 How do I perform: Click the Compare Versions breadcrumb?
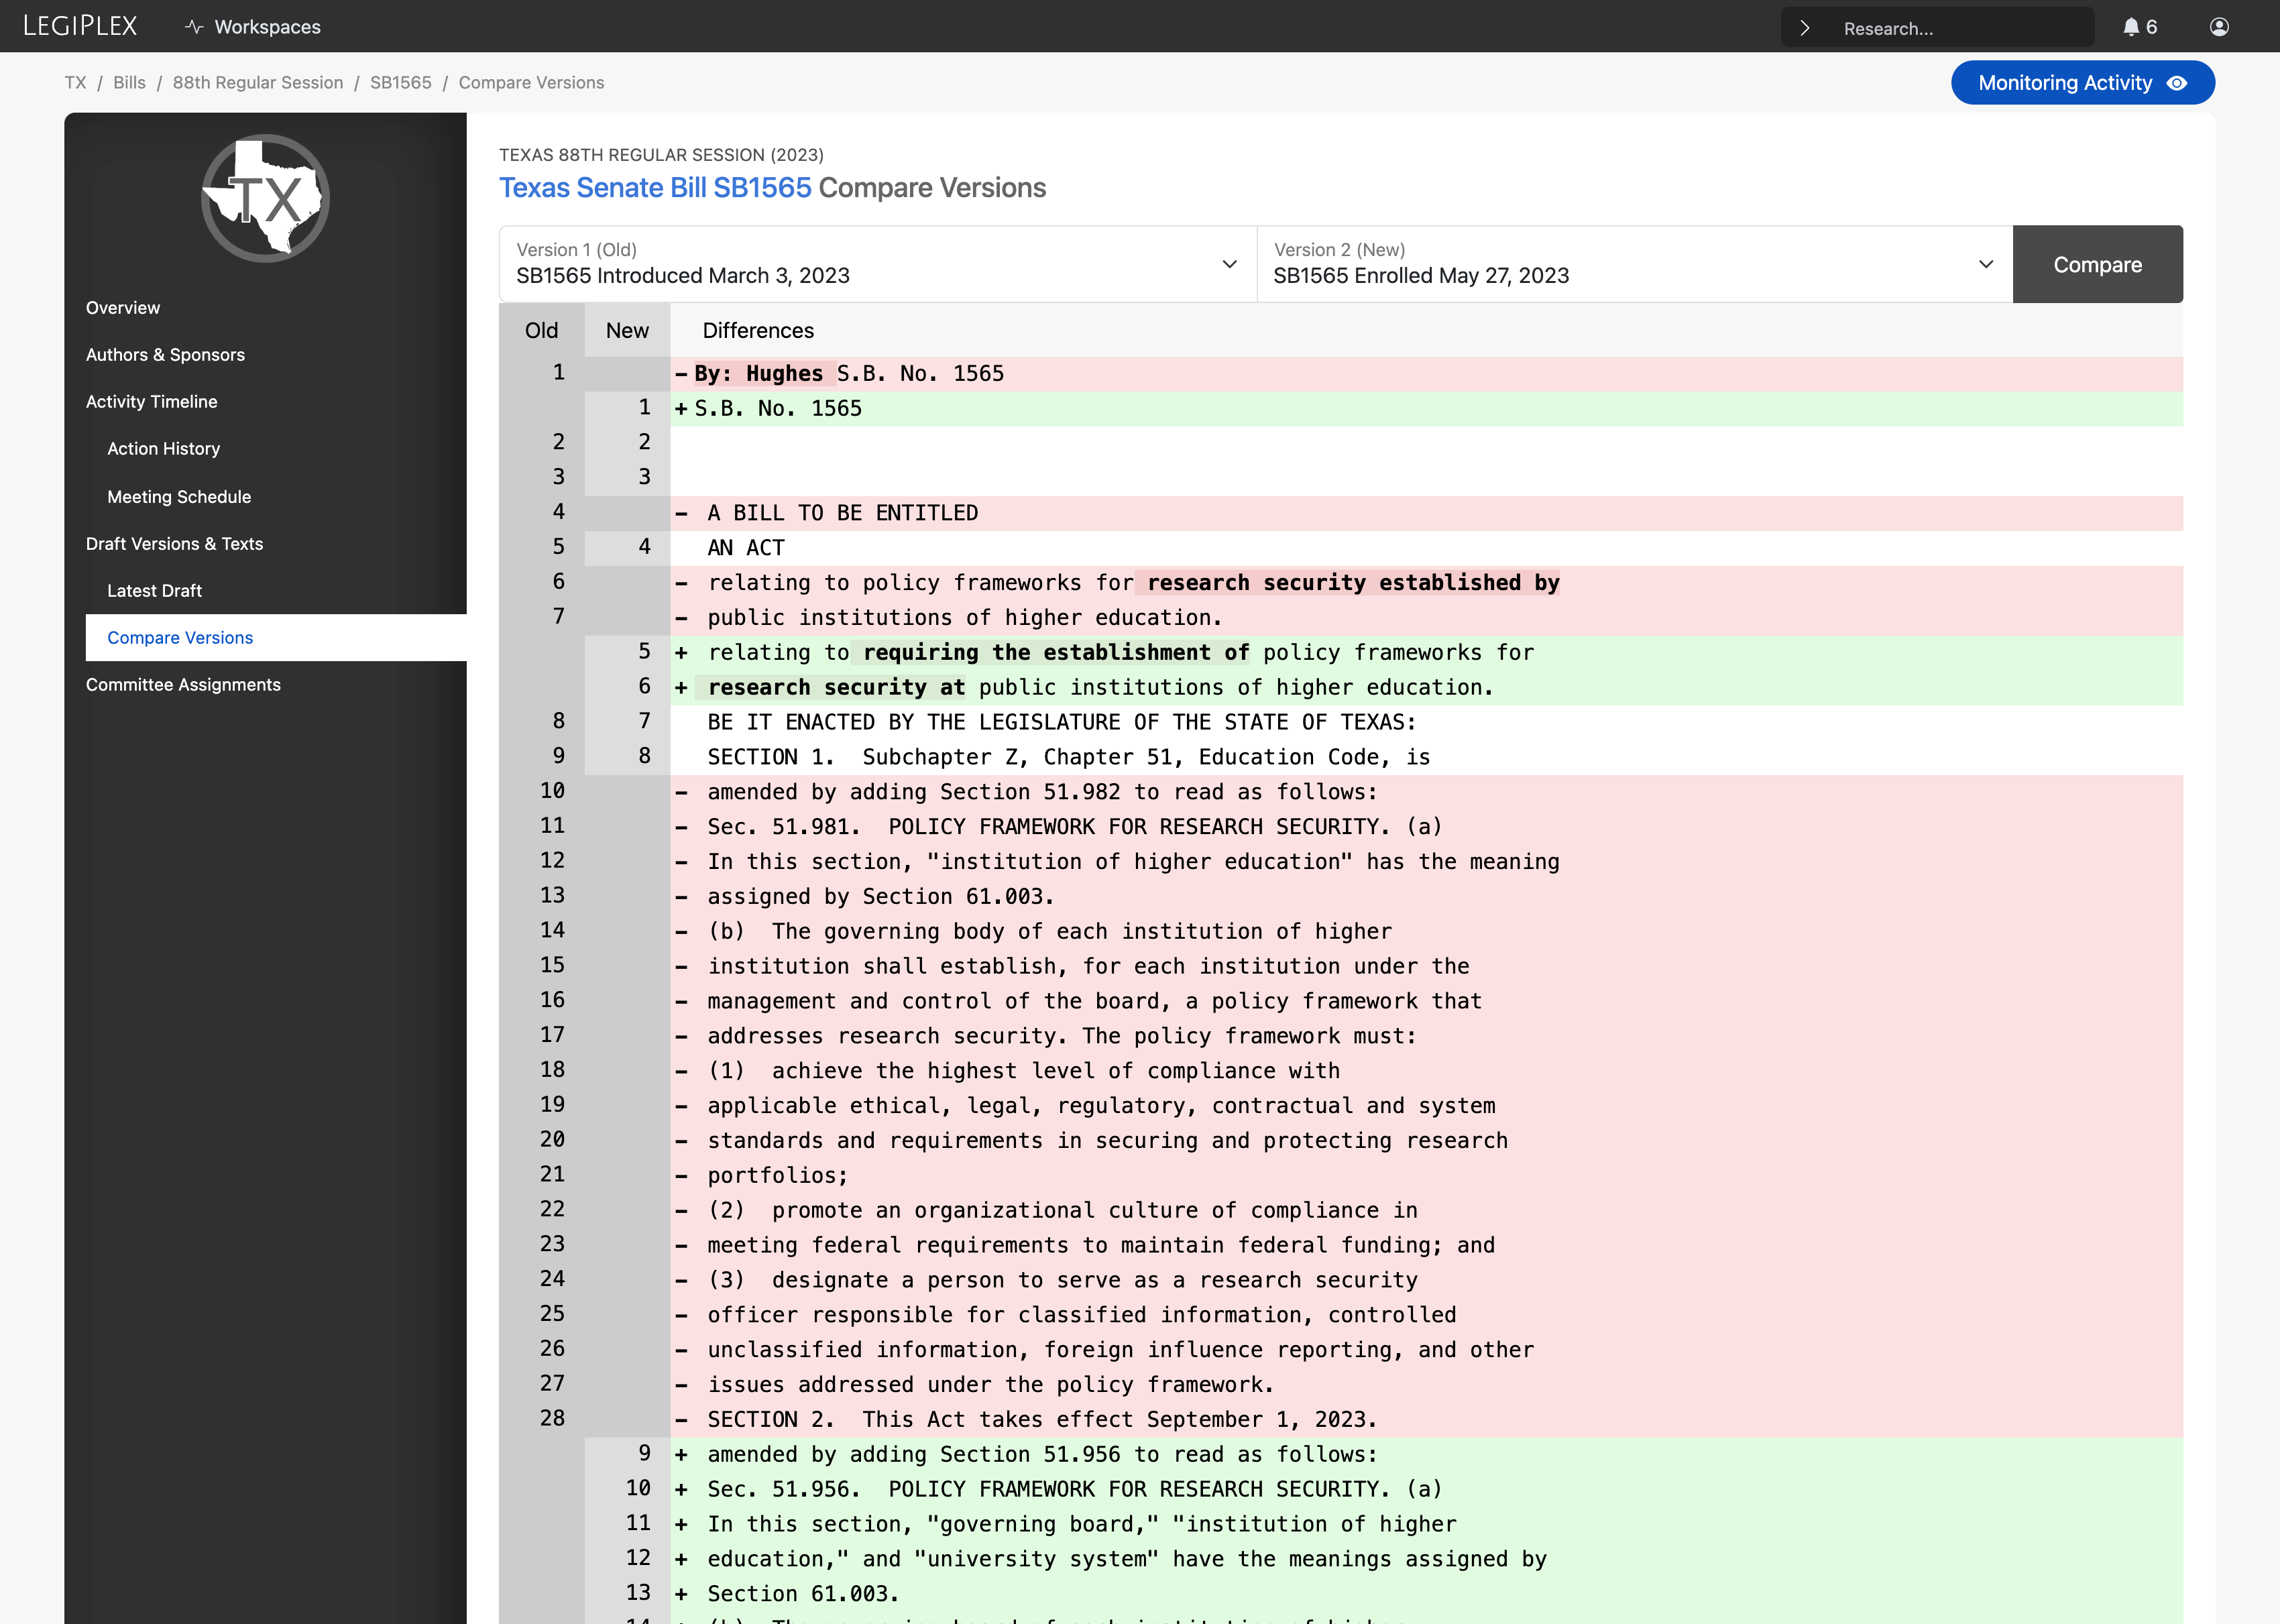pos(531,83)
